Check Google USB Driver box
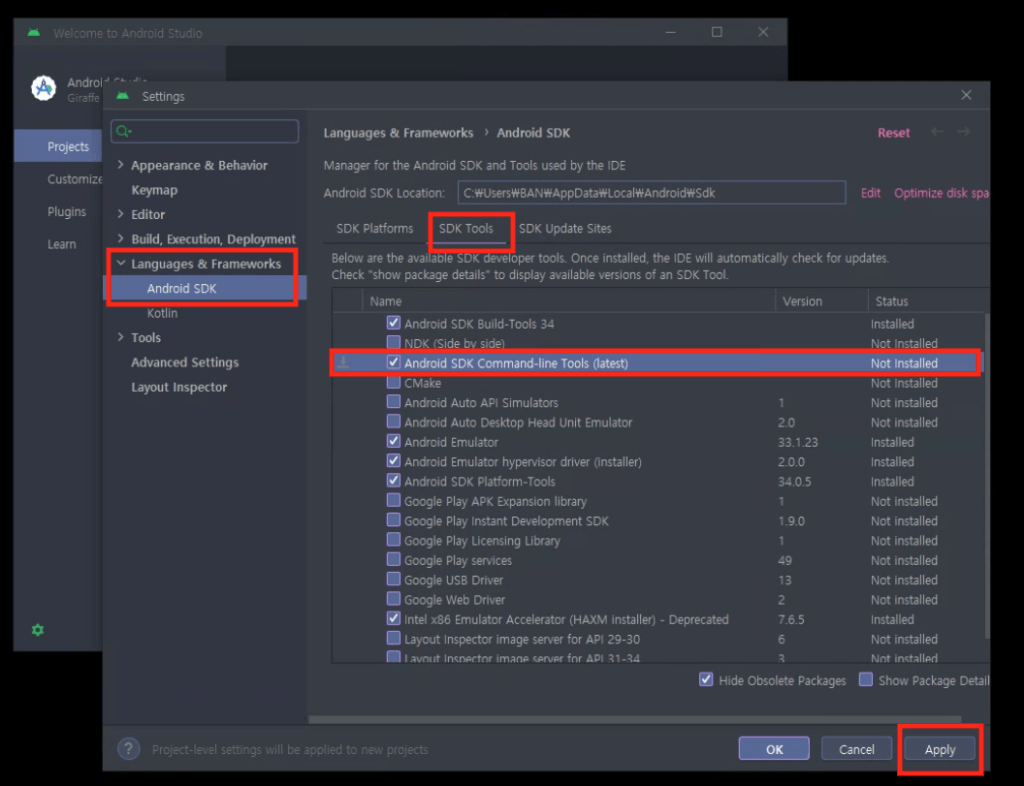The width and height of the screenshot is (1024, 786). pos(393,579)
